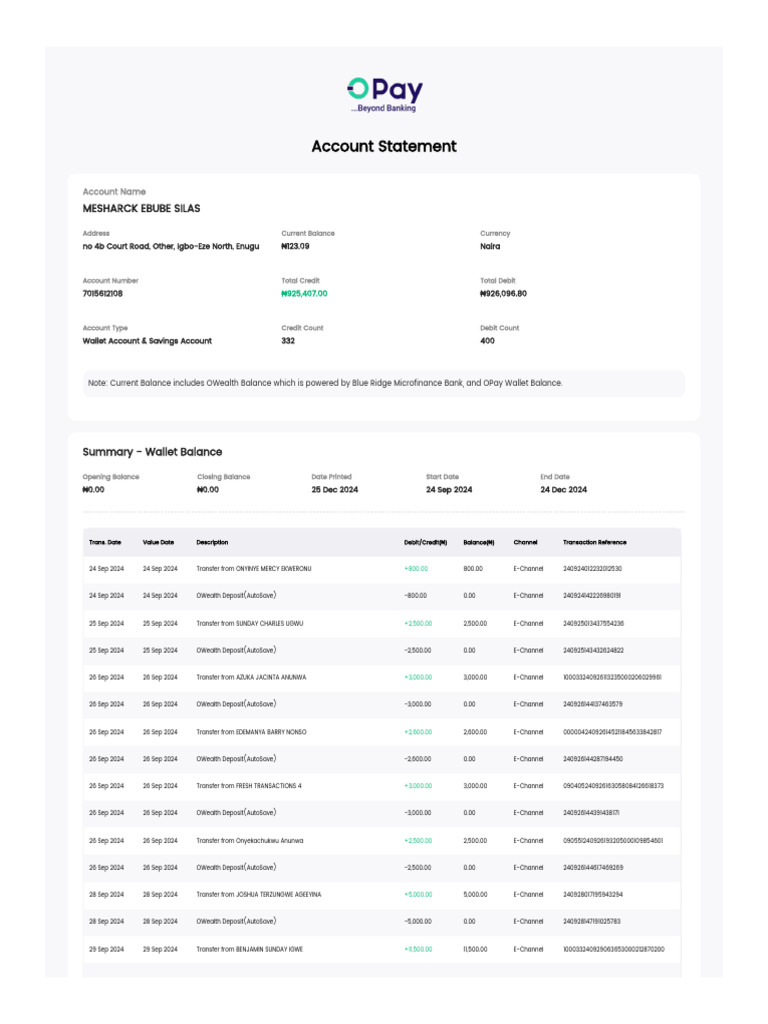
Task: Select the OWealth balance note text
Action: (x=325, y=383)
